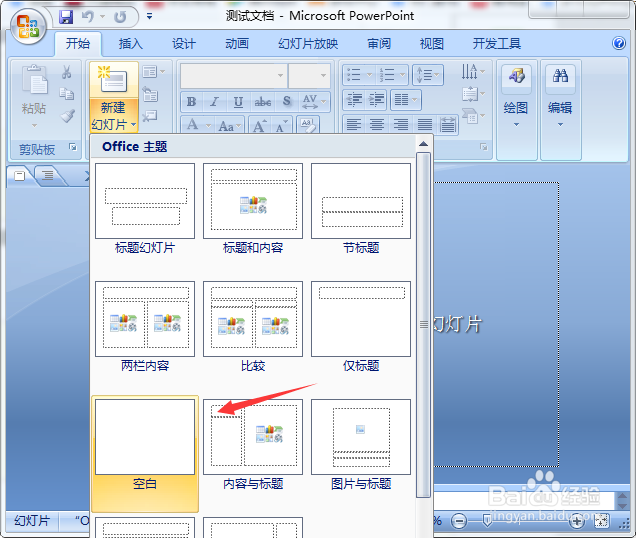The width and height of the screenshot is (636, 538).
Task: Save the document from quick access toolbar
Action: click(66, 17)
